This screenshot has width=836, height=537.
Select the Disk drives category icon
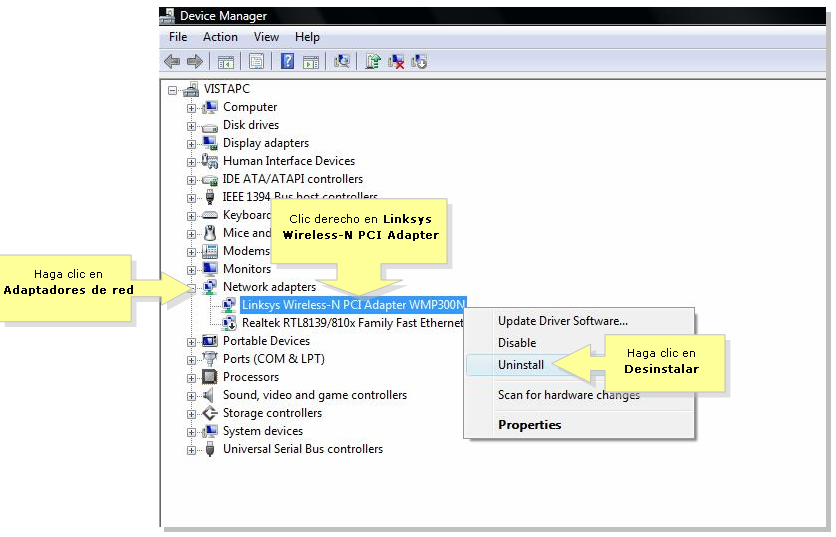tap(210, 126)
